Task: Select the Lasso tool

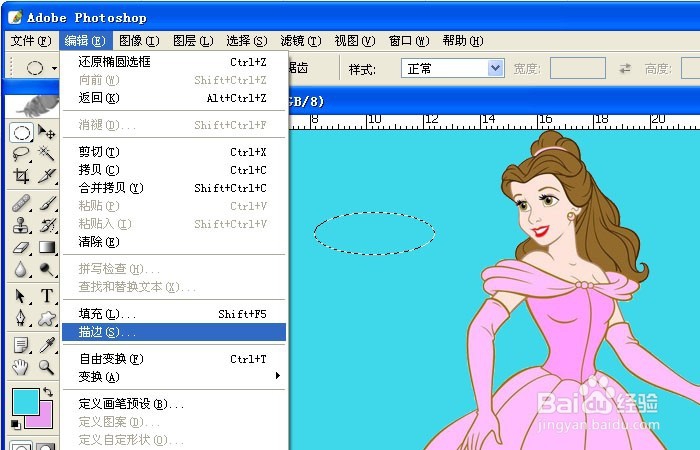Action: 21,154
